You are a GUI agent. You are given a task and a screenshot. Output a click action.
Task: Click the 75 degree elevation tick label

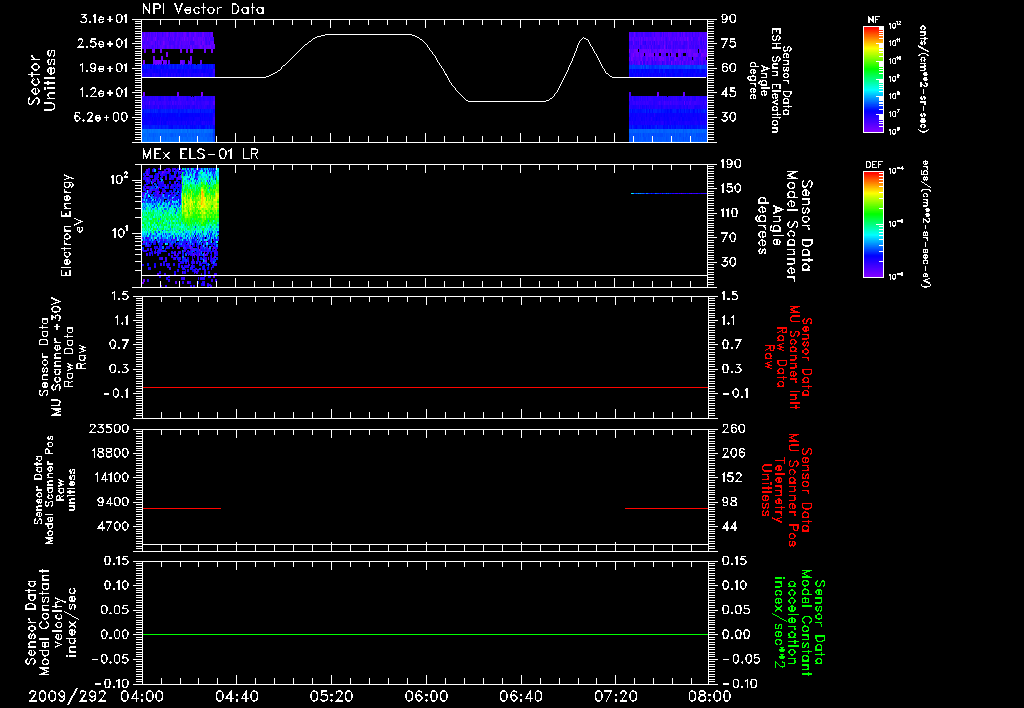[x=729, y=43]
